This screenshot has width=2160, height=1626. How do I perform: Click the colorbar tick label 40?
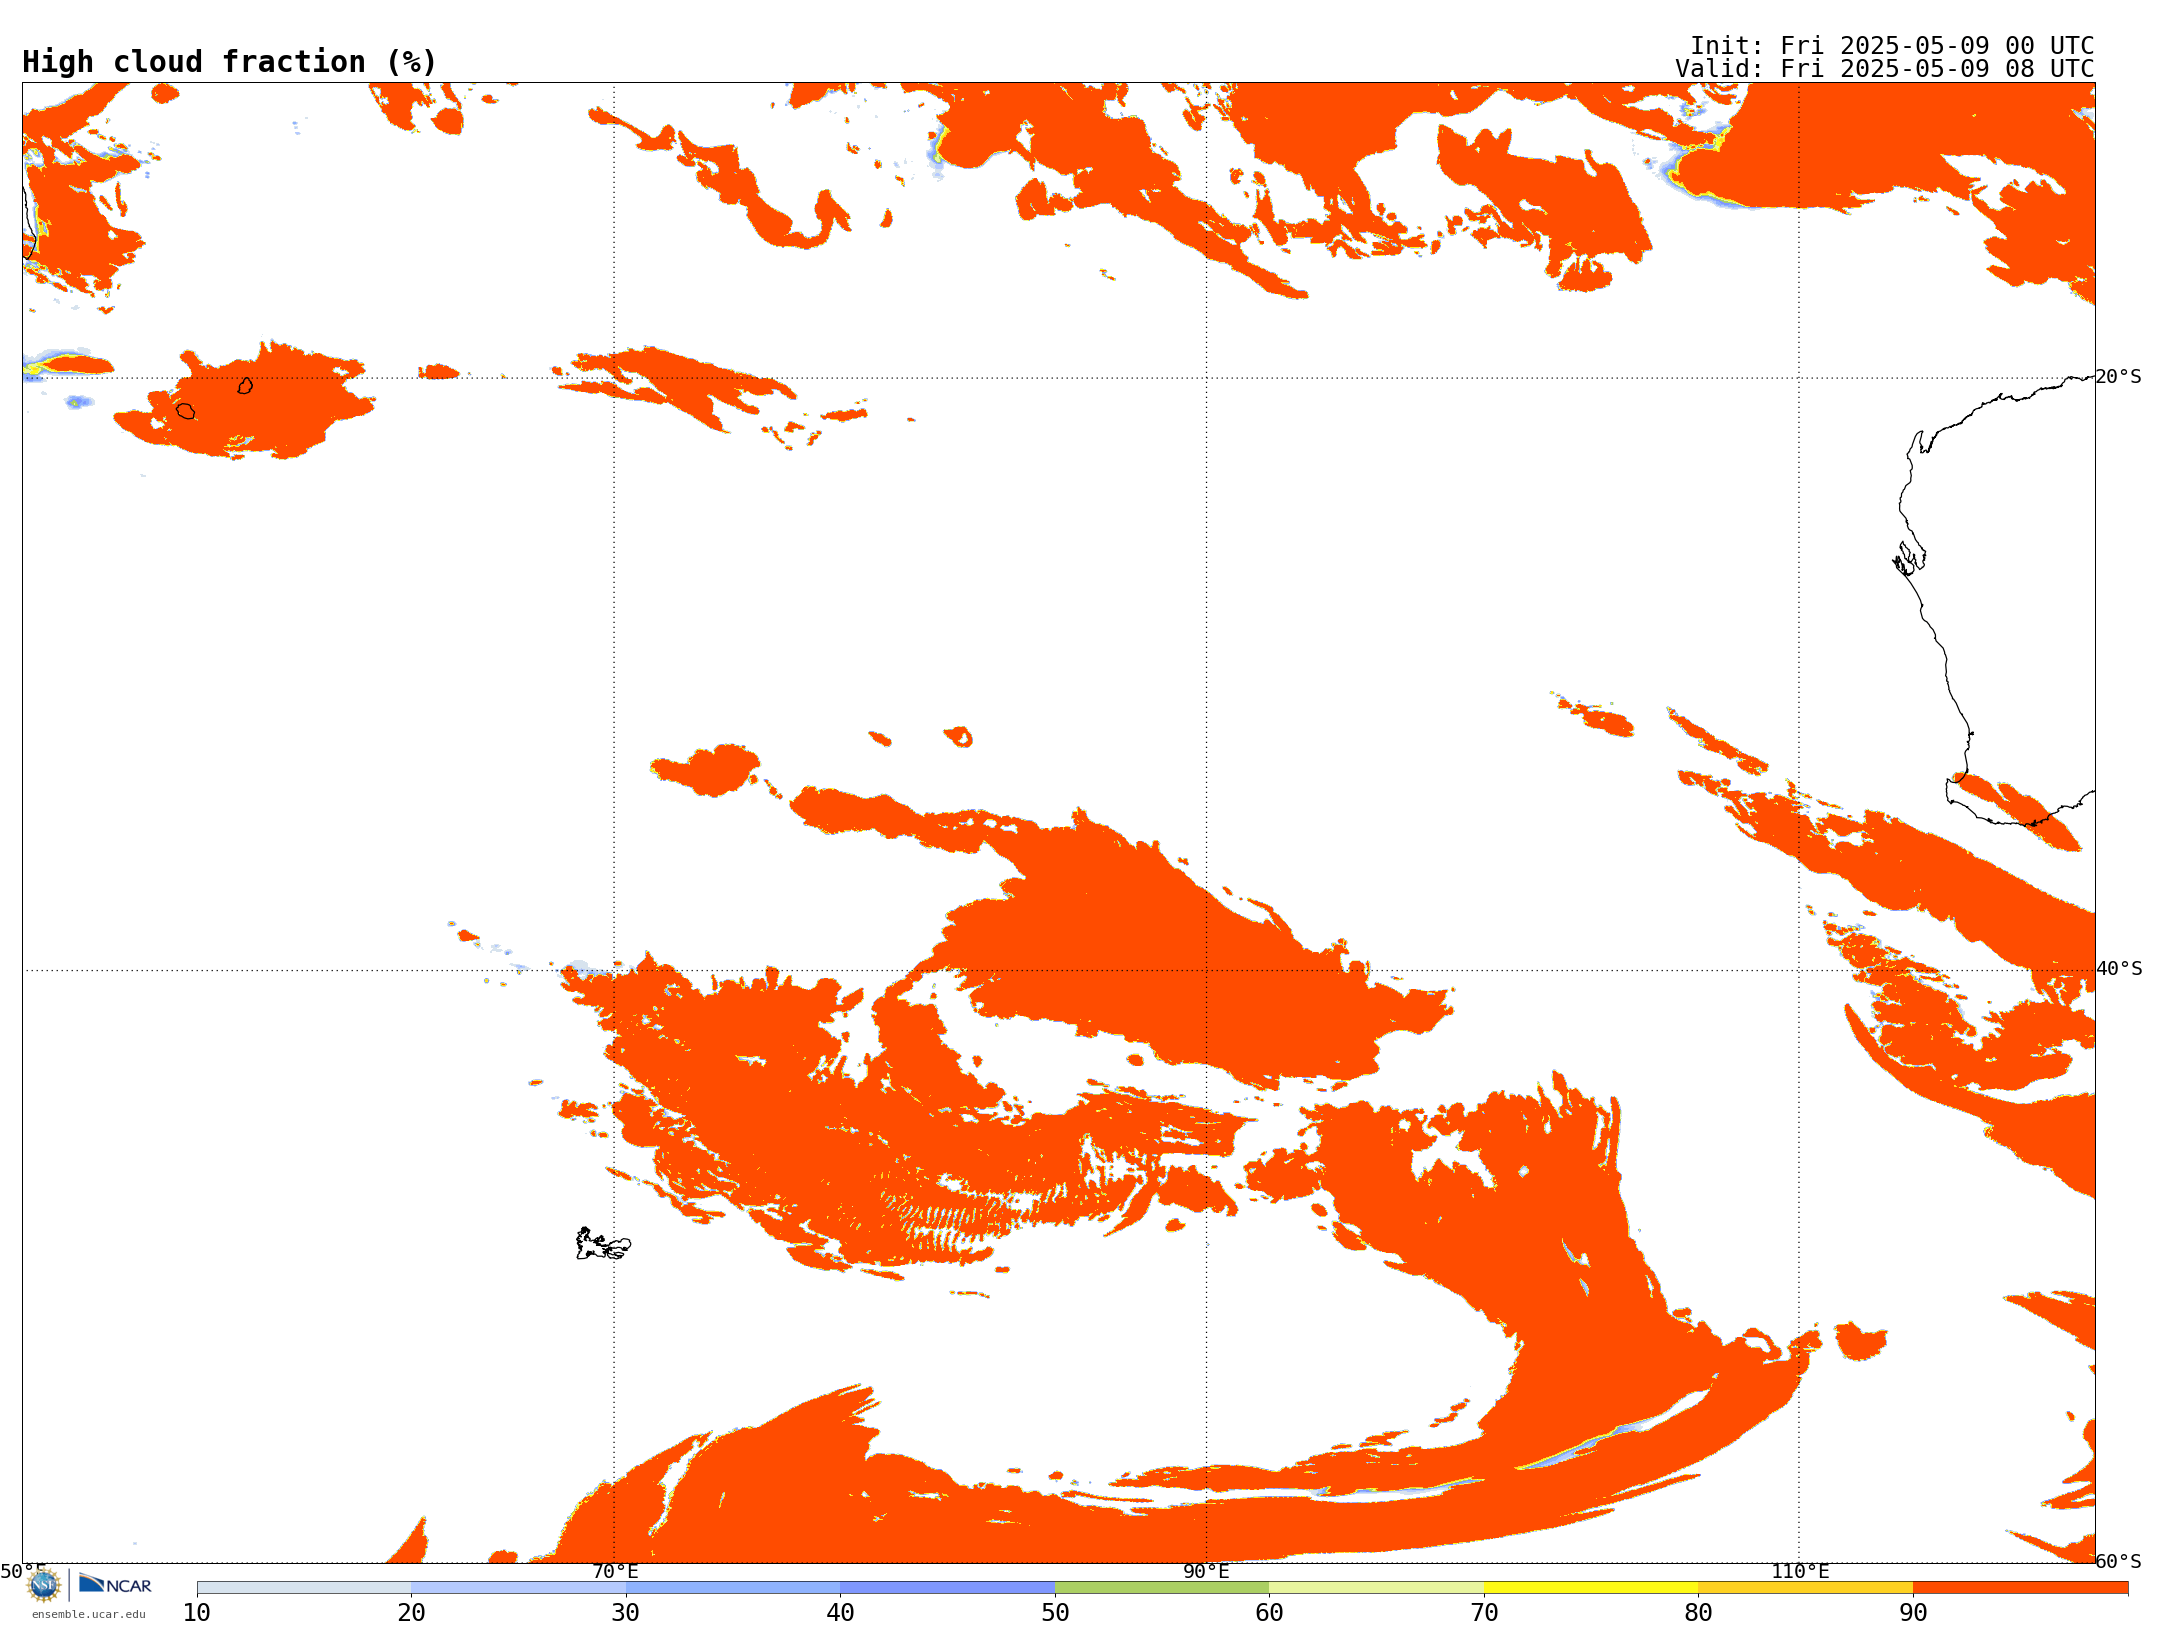840,1613
